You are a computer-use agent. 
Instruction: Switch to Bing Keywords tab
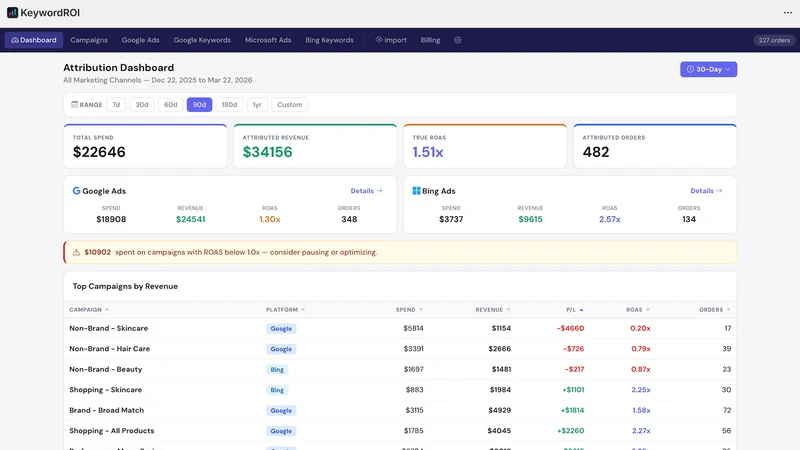pos(329,40)
